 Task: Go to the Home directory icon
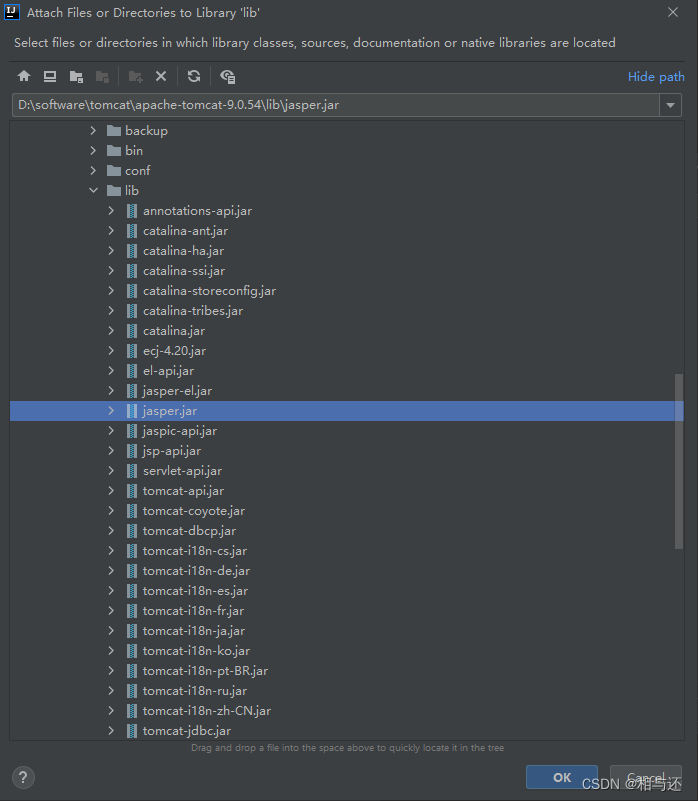24,77
